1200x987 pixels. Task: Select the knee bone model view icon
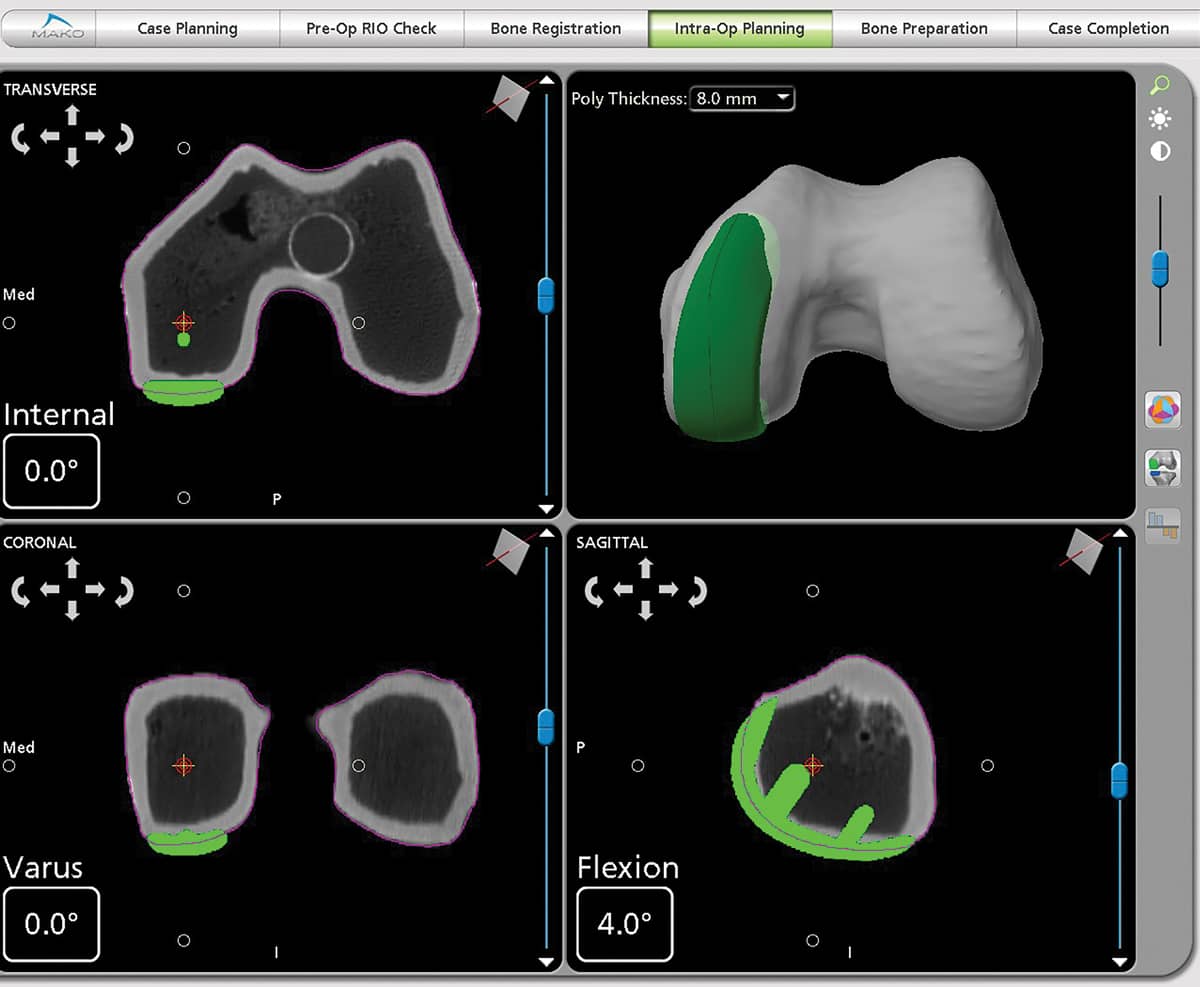click(x=1162, y=468)
